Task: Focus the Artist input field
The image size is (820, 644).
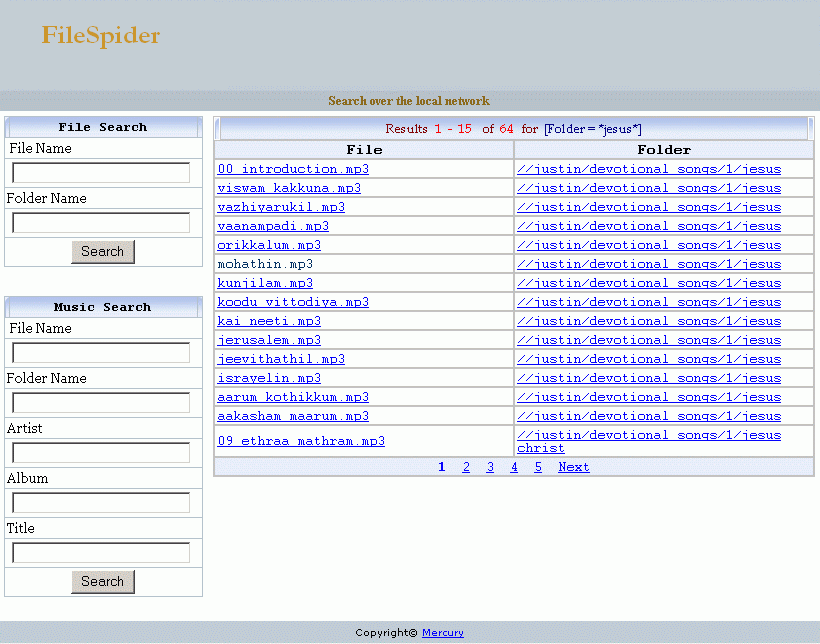Action: point(101,453)
